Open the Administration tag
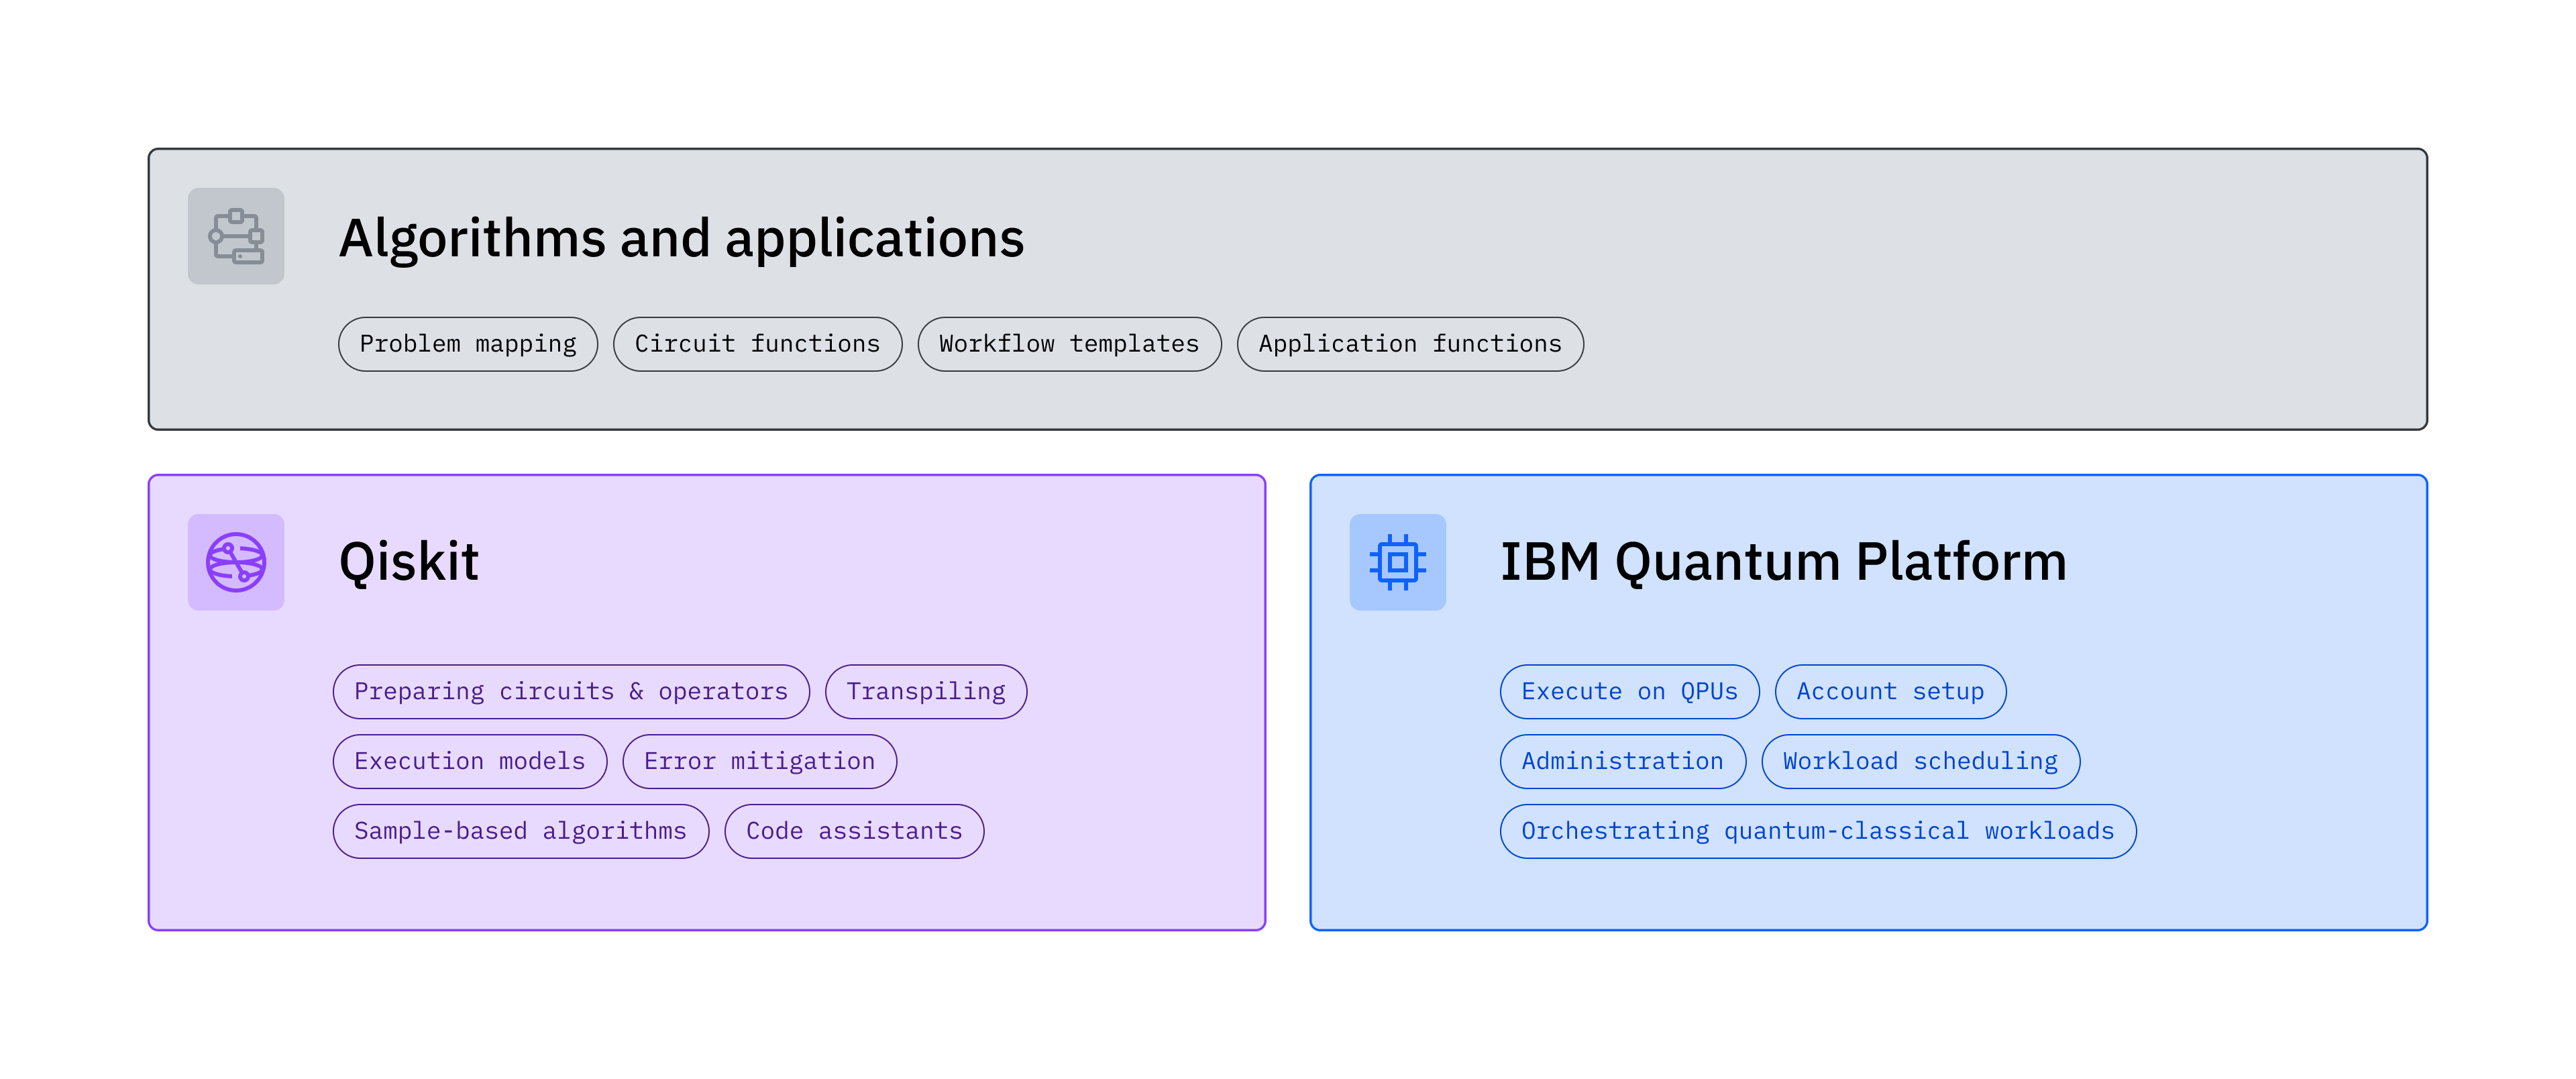The height and width of the screenshot is (1079, 2576). [1622, 761]
